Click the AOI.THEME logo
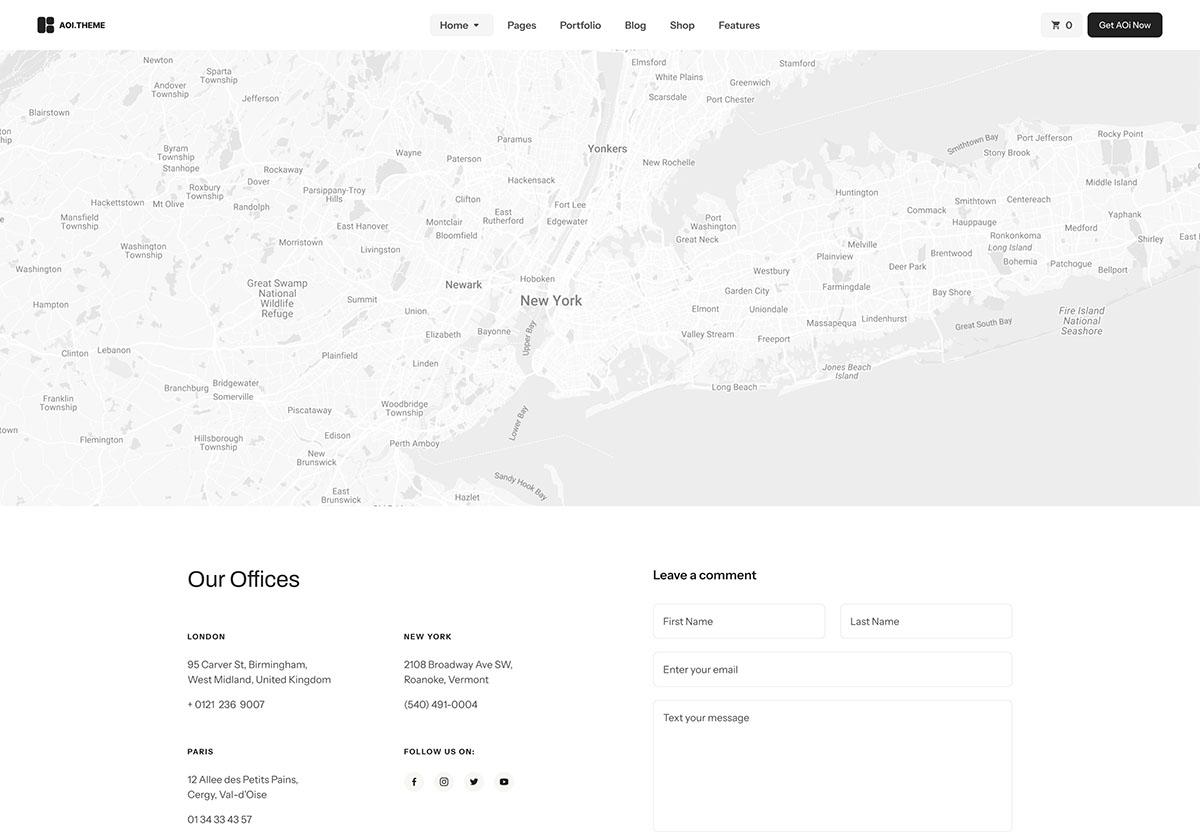 (70, 25)
